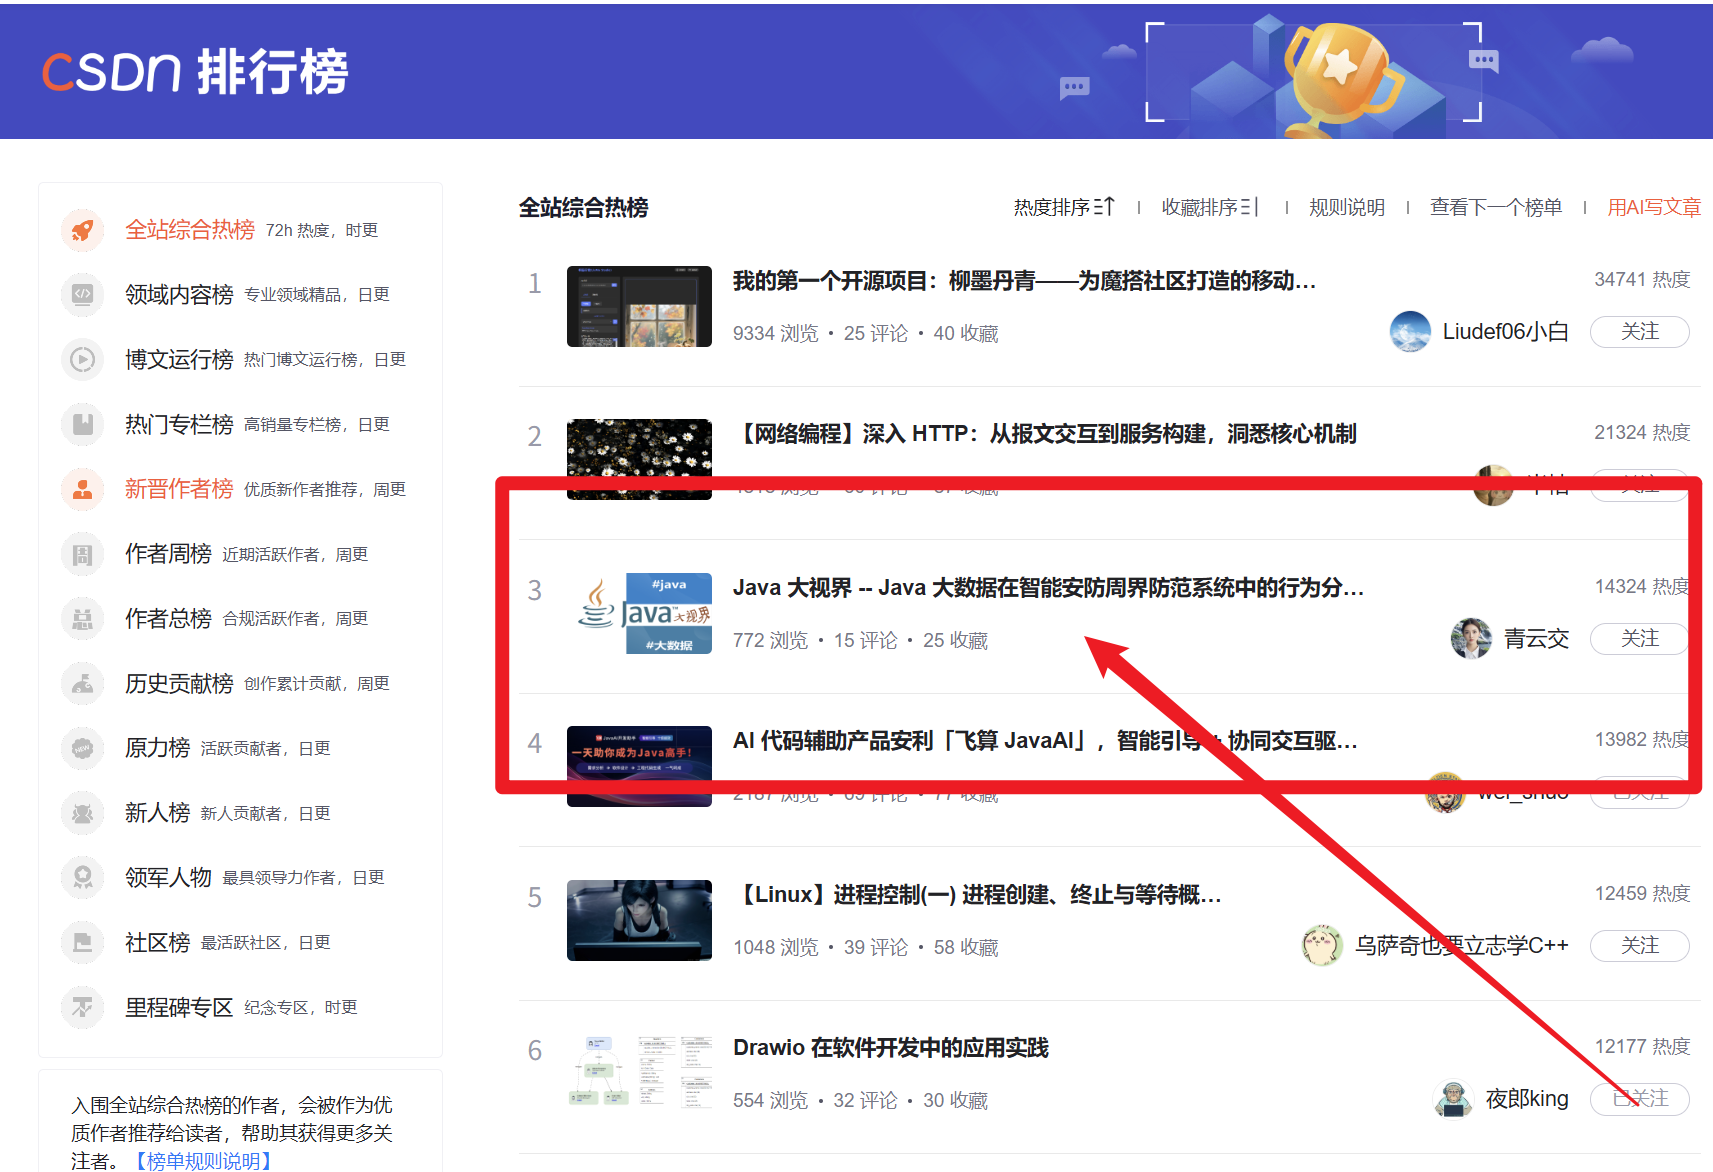The width and height of the screenshot is (1713, 1172).
Task: Click the icon beside 新人榜
Action: pyautogui.click(x=83, y=813)
